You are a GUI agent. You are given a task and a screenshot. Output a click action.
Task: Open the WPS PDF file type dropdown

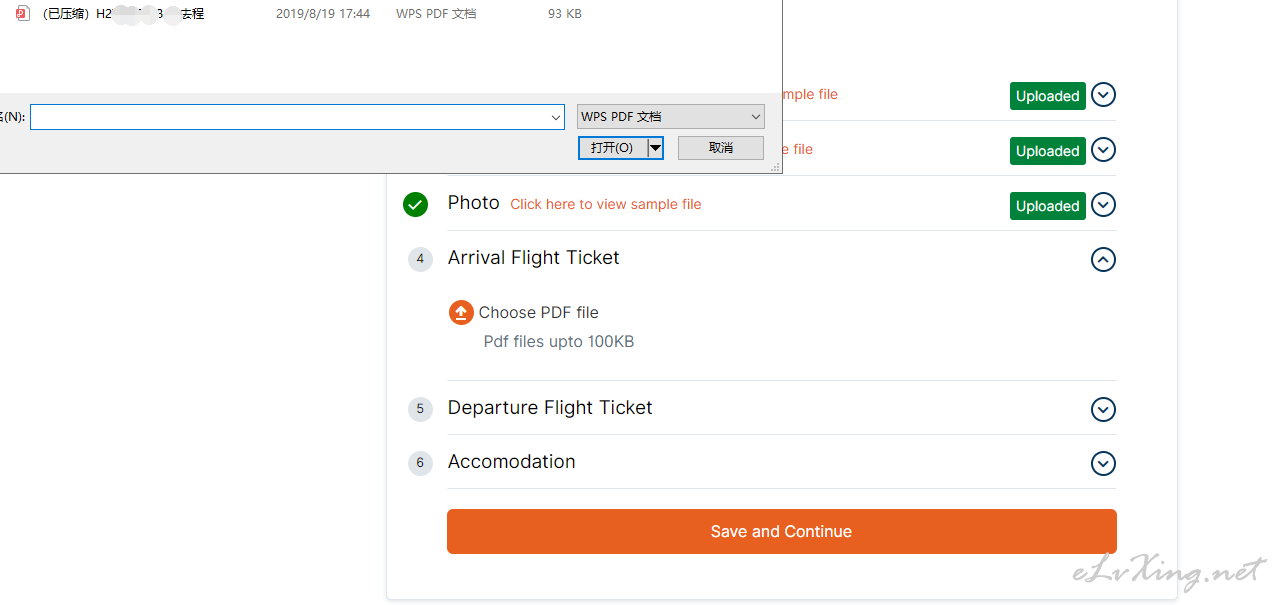671,117
